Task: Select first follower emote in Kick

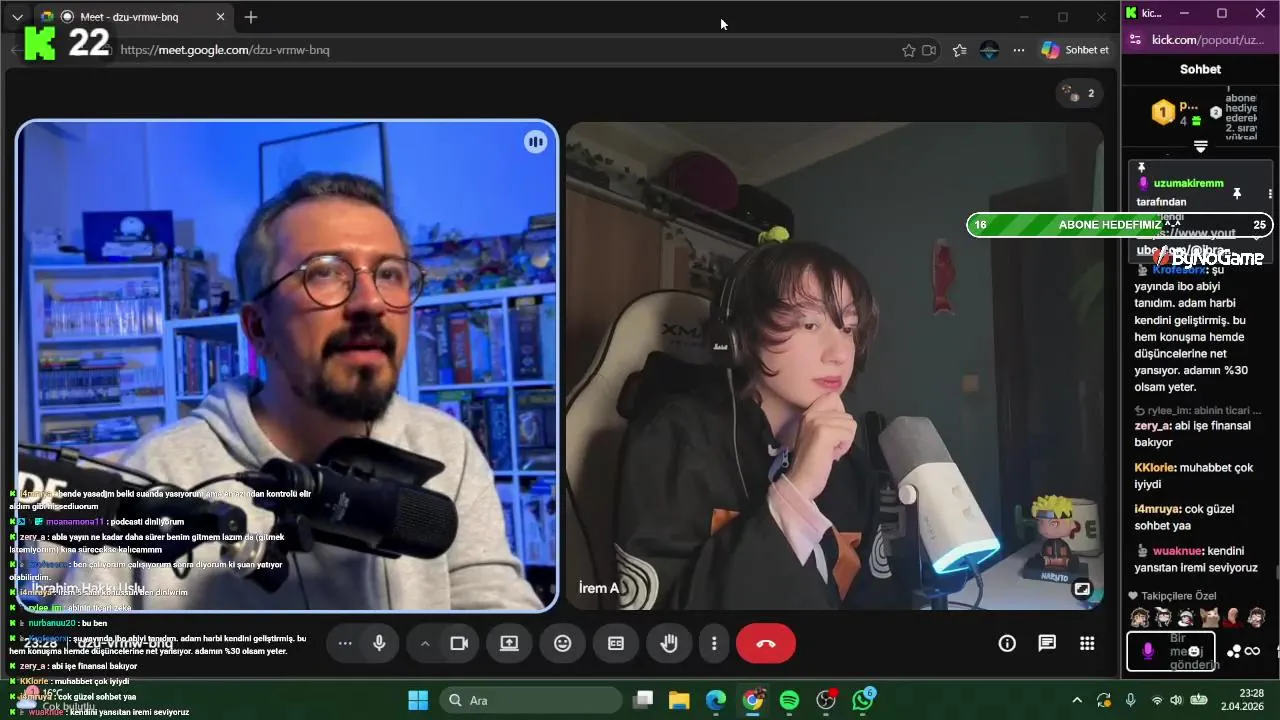Action: coord(1139,617)
